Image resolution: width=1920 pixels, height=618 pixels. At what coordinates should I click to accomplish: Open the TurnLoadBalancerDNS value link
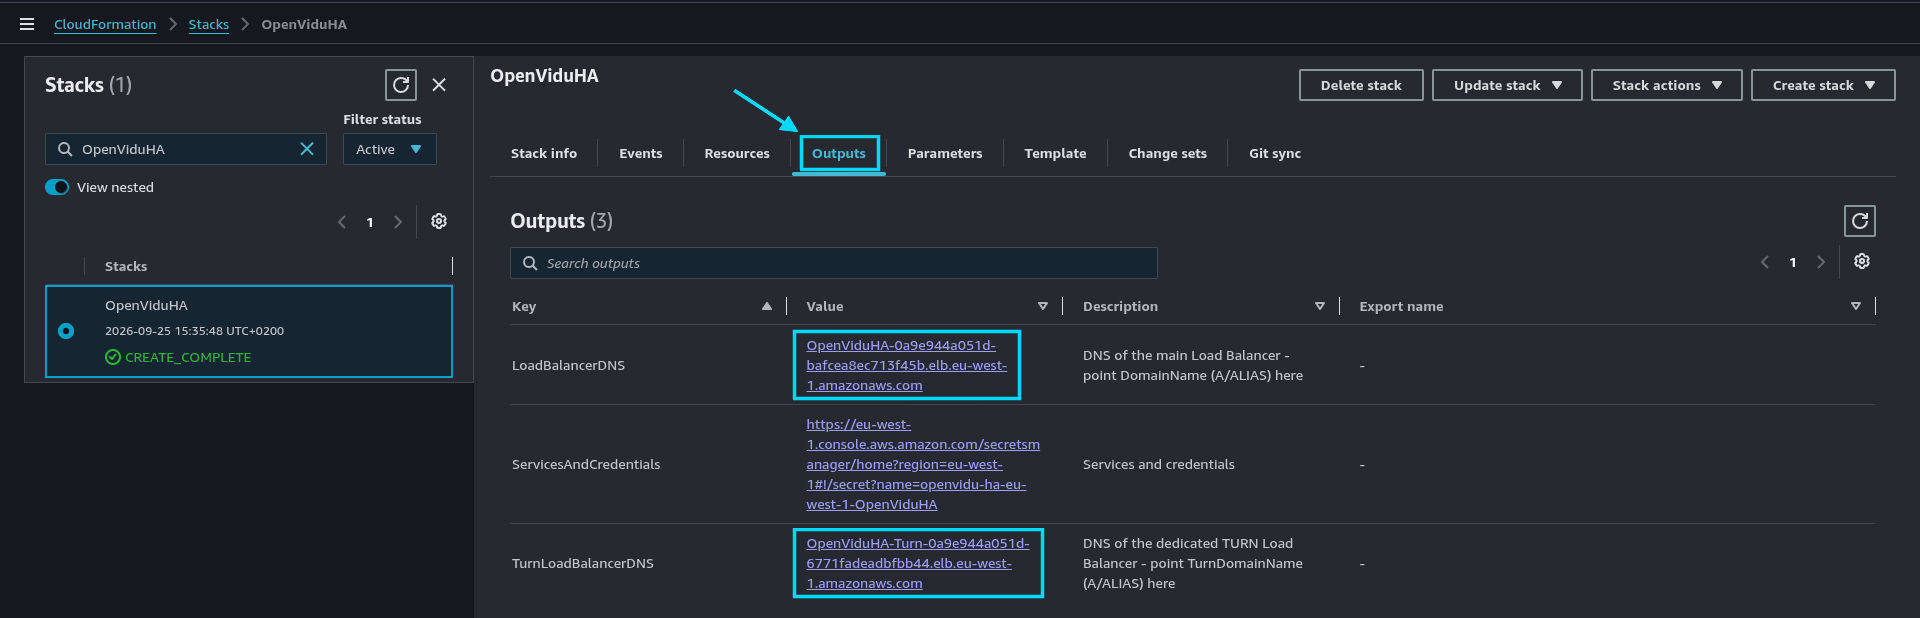click(x=918, y=563)
